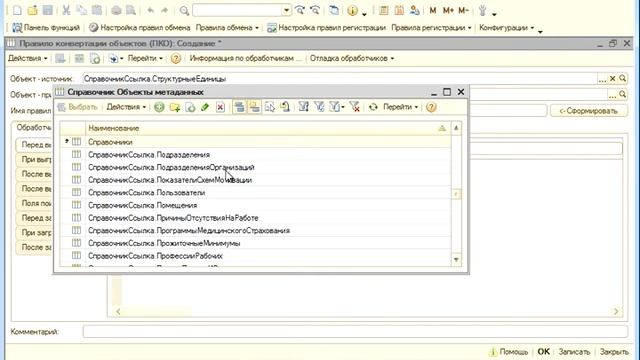This screenshot has width=640, height=360.
Task: Open Перейти menu in metadata objects window
Action: [x=400, y=107]
